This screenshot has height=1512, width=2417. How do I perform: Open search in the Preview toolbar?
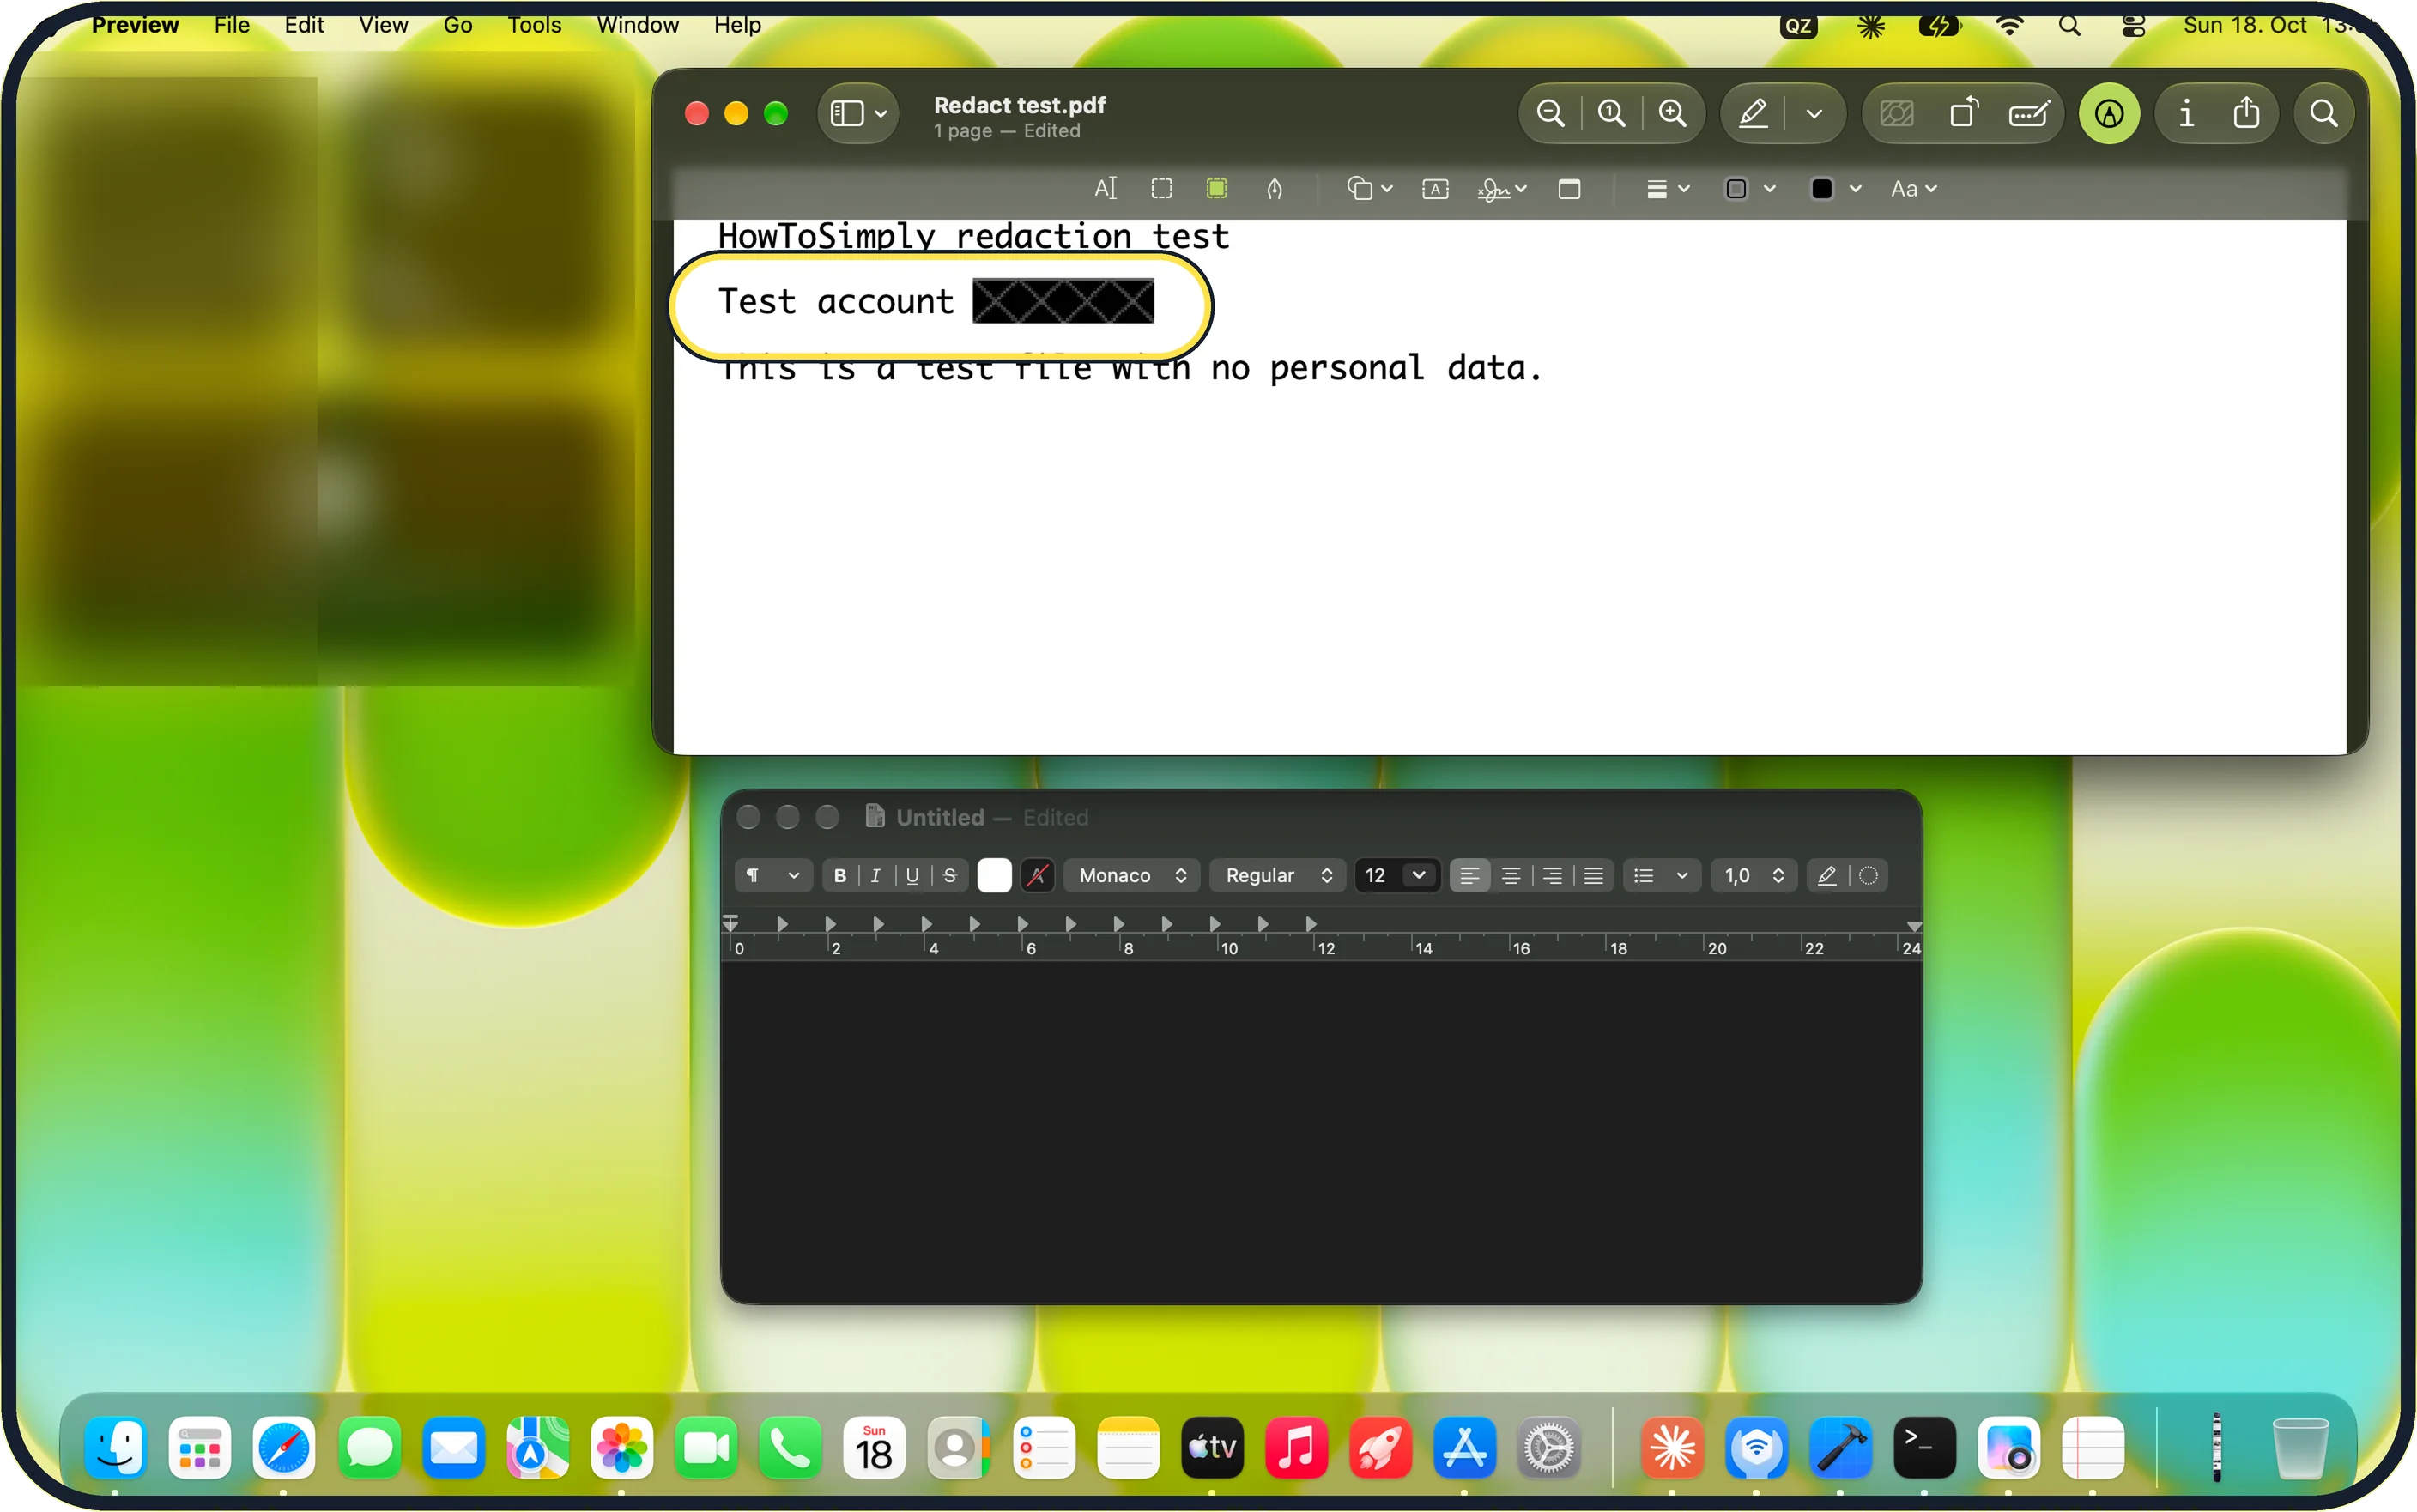[x=2324, y=114]
